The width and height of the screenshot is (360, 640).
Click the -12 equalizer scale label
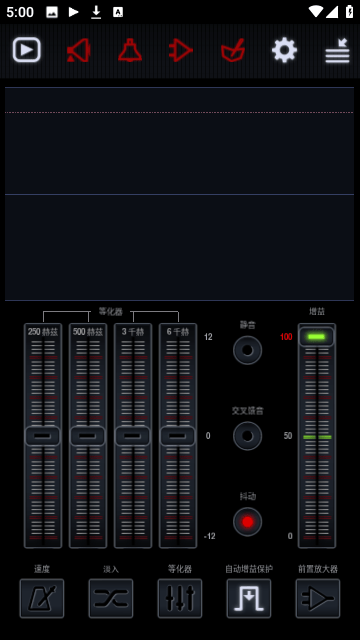click(209, 536)
